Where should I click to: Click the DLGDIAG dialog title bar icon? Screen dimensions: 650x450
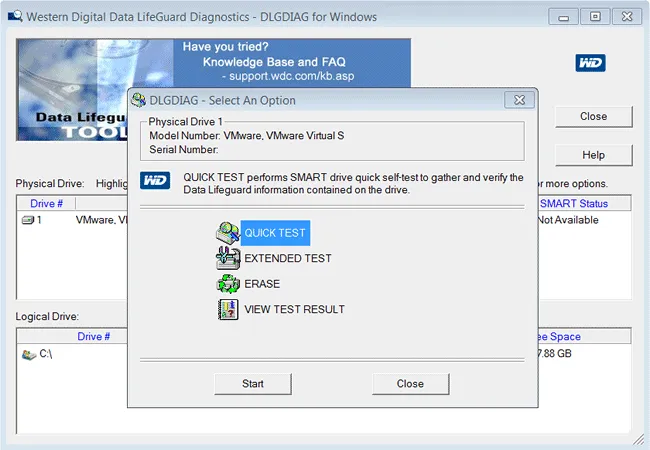[x=138, y=100]
